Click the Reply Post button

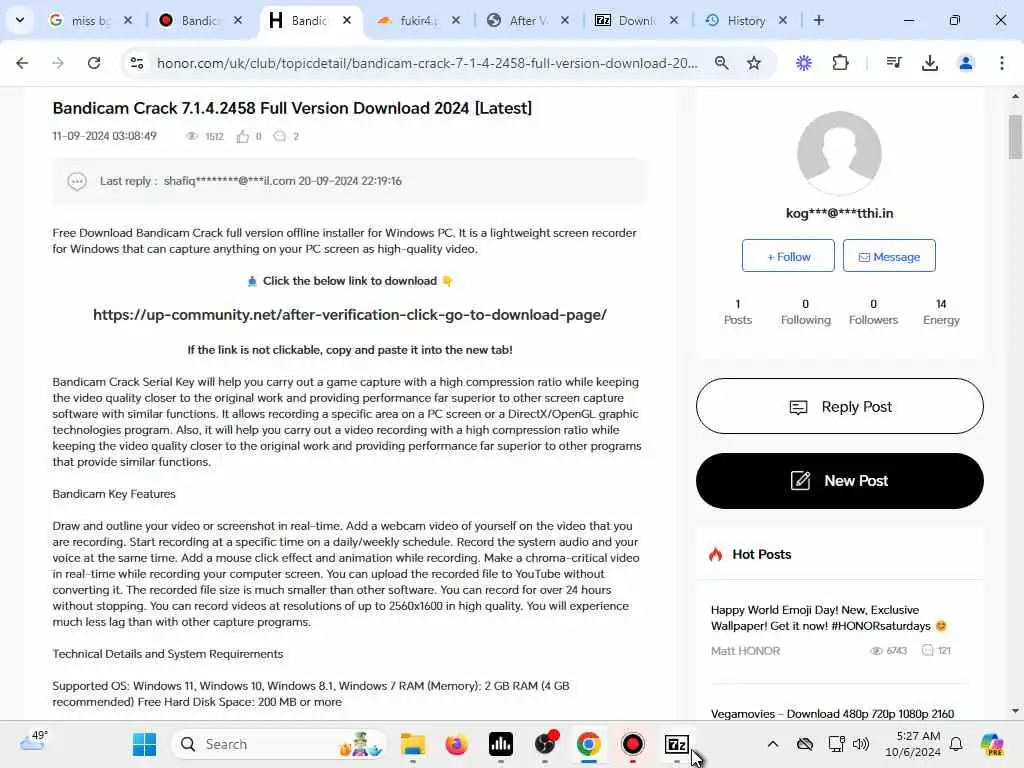840,406
